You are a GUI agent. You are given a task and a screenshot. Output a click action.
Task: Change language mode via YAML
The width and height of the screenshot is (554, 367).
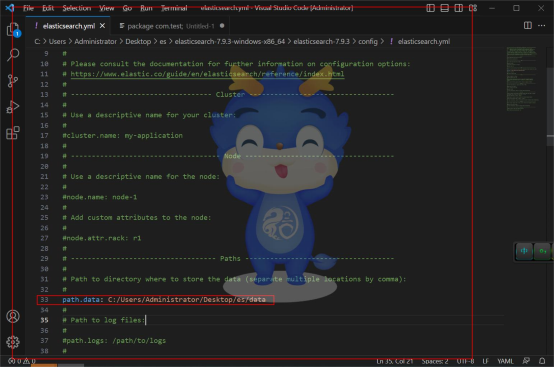[x=505, y=361]
